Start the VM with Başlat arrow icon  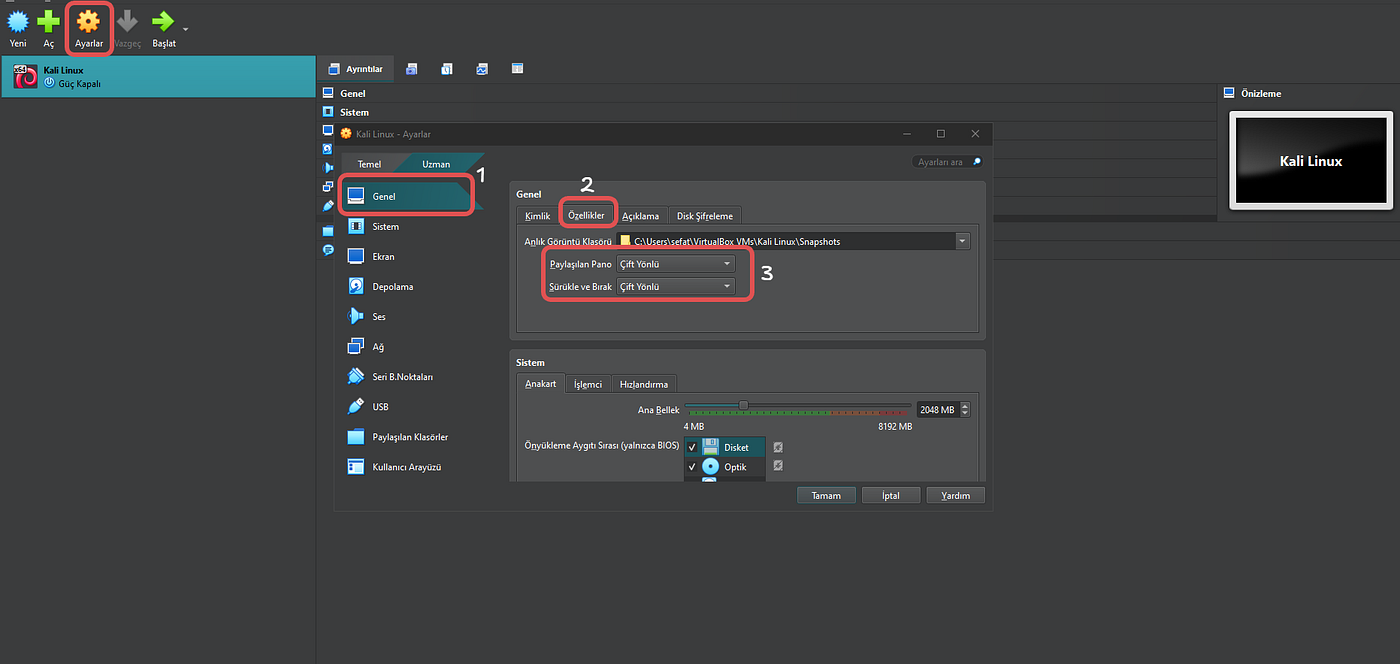[163, 21]
